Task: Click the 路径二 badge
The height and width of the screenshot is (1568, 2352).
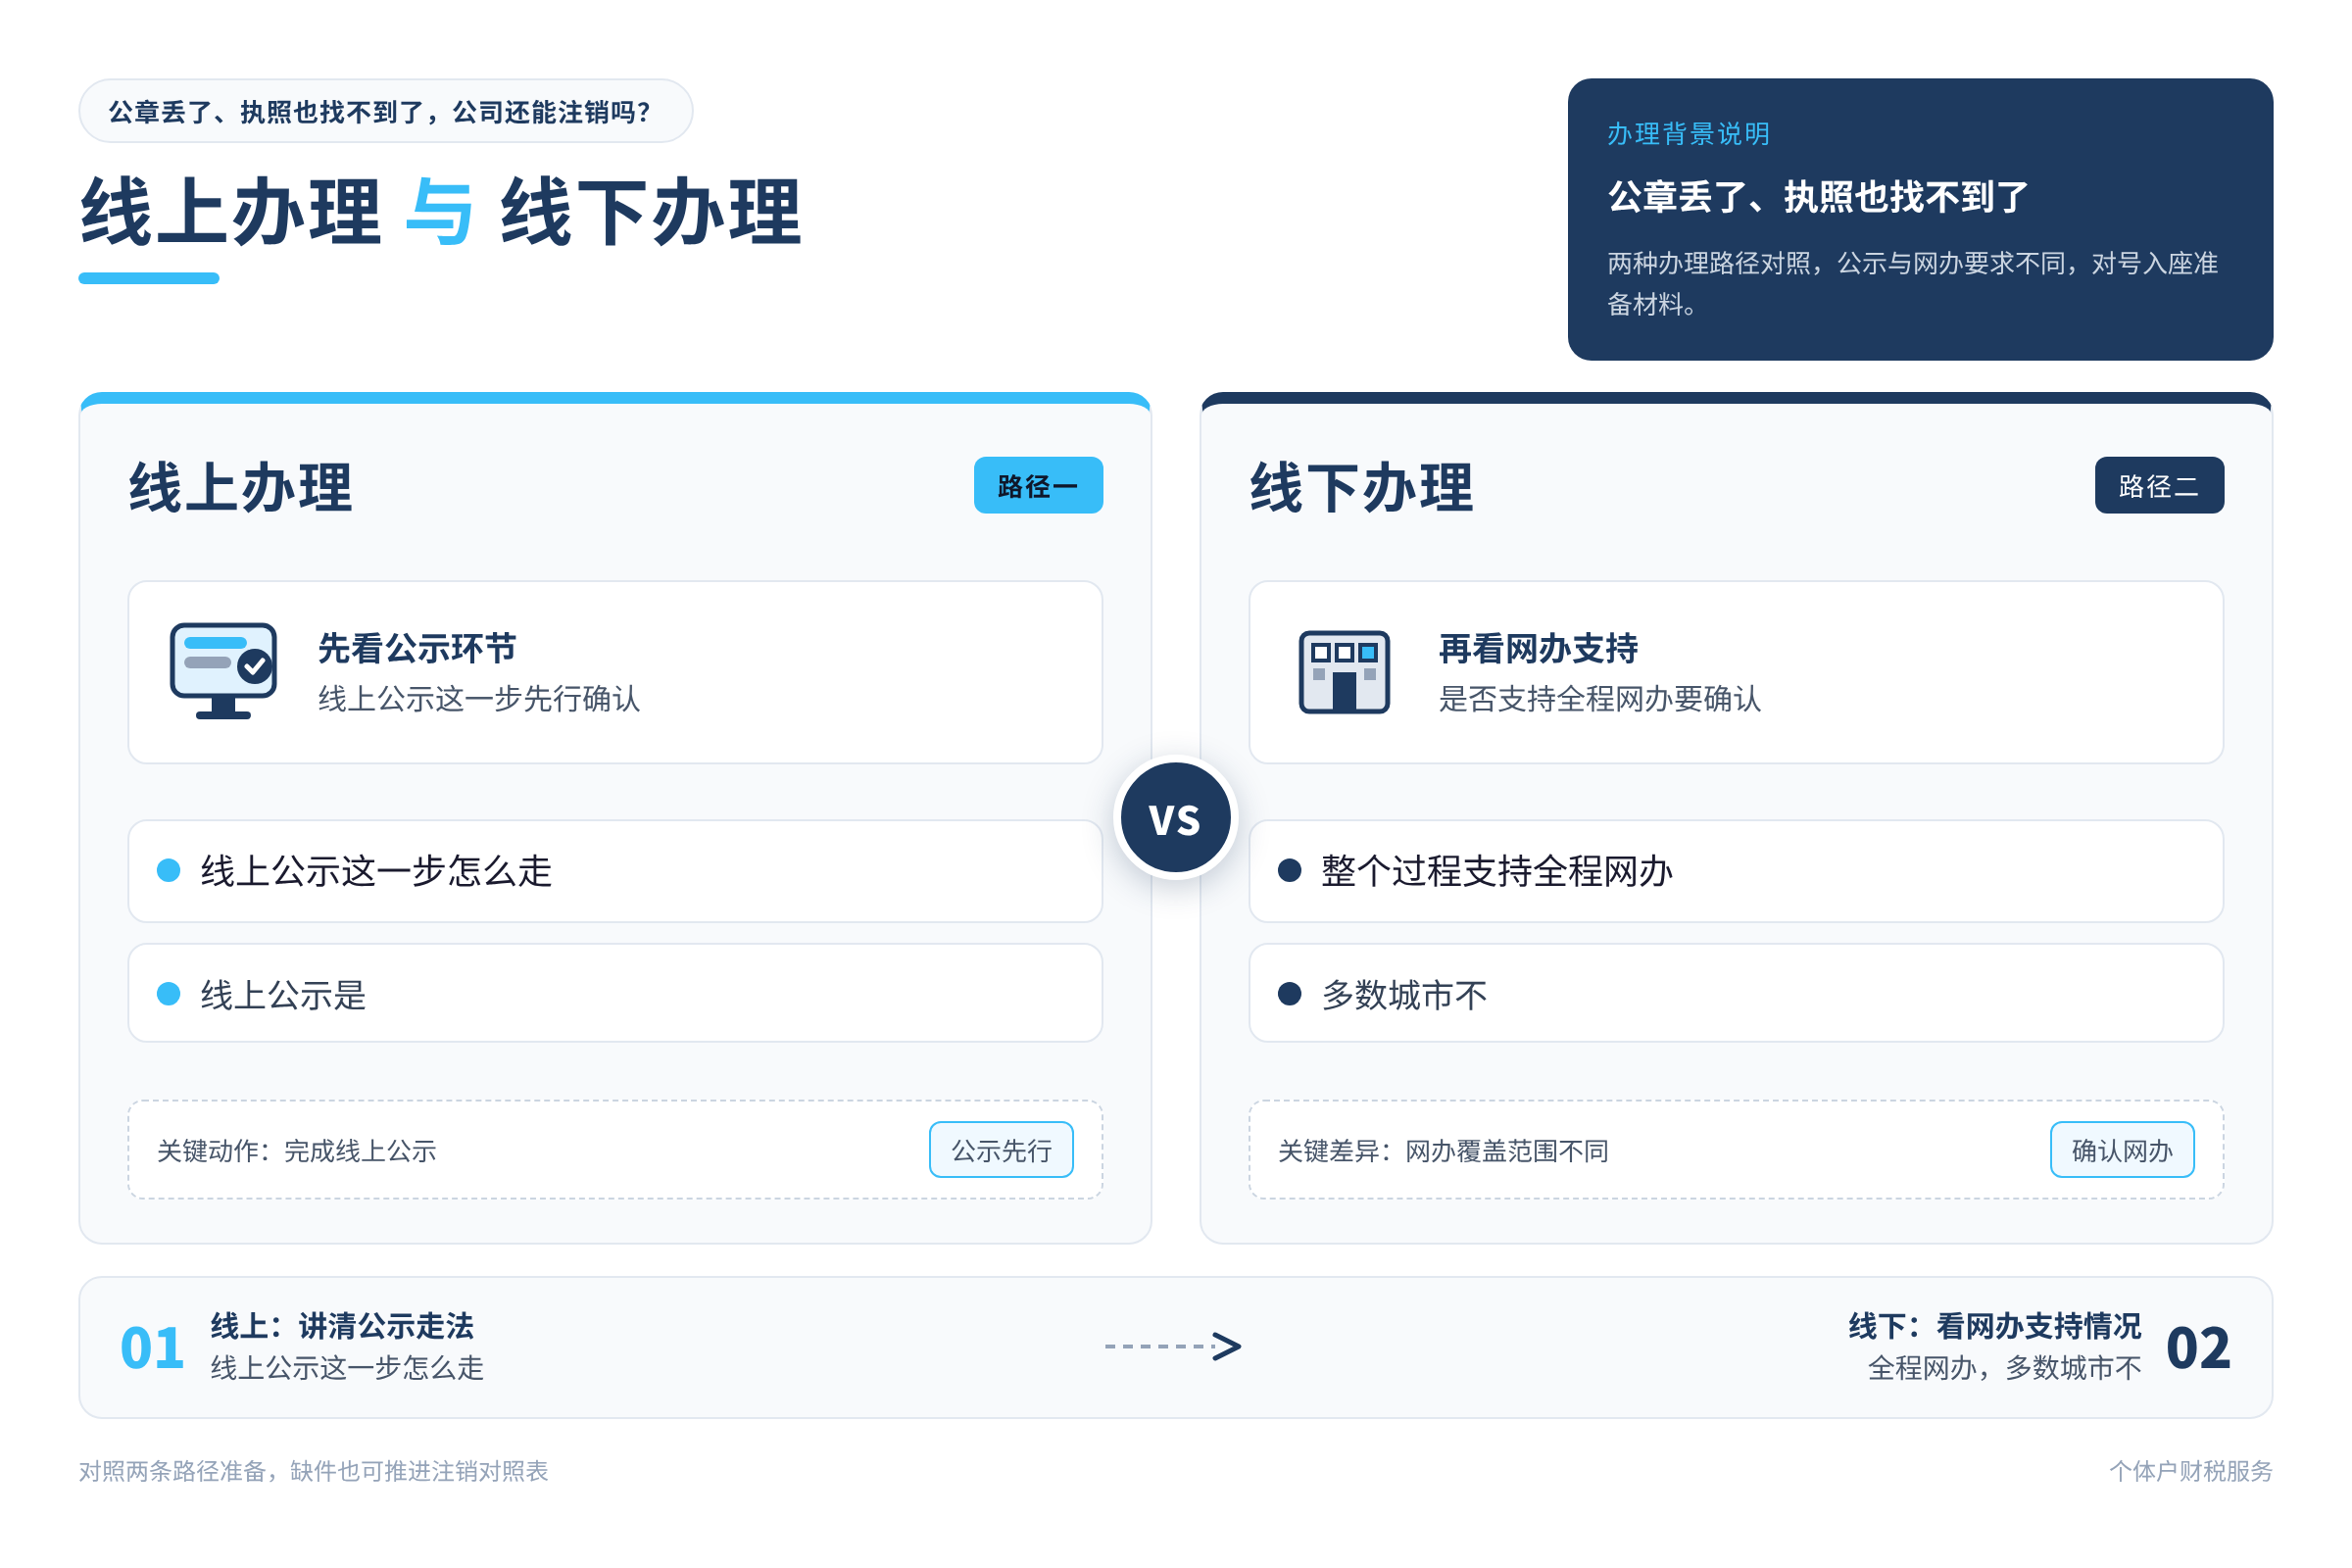Action: click(2159, 485)
